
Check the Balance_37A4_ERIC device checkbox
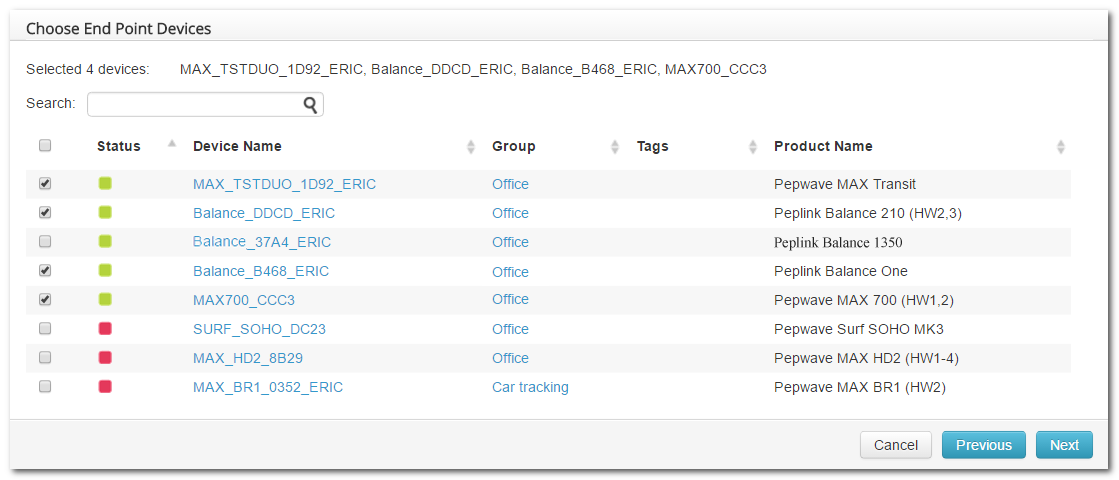pyautogui.click(x=45, y=242)
